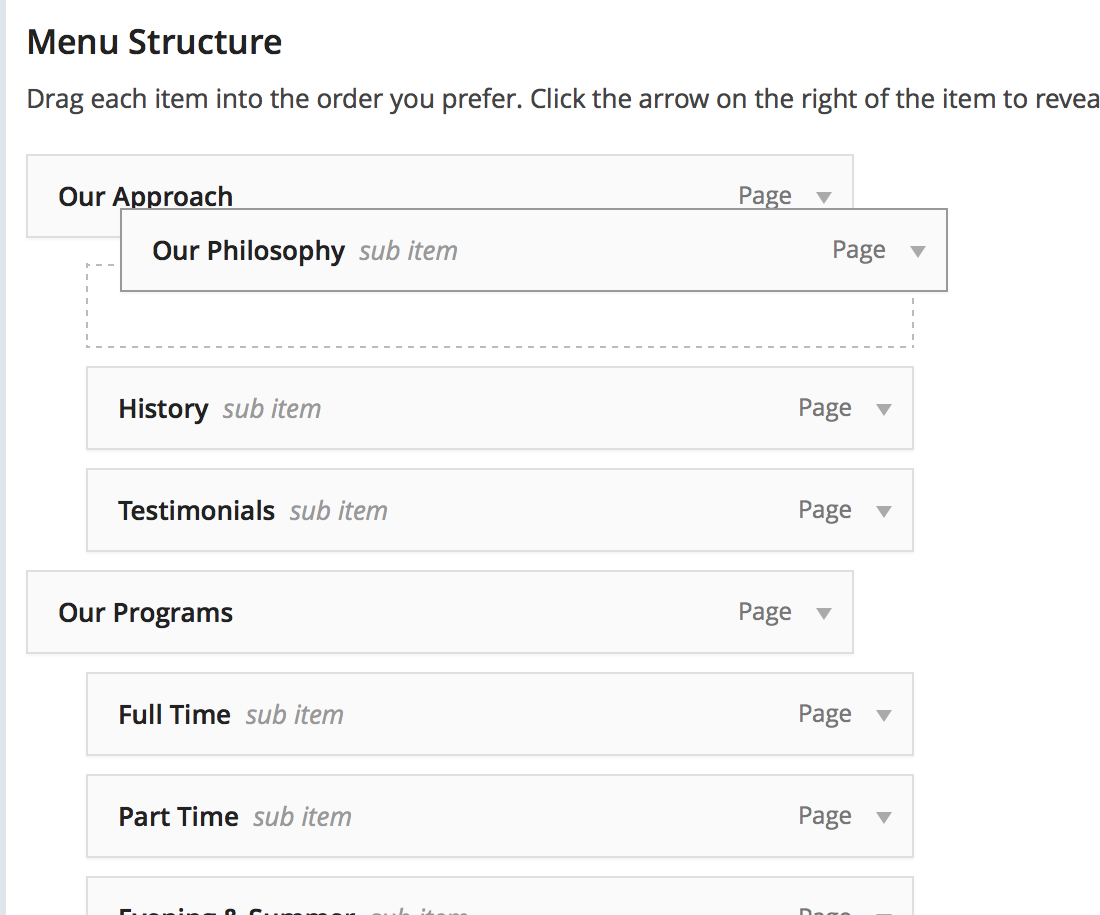Expand the Full Time sub item arrow
This screenshot has width=1100, height=915.
tap(884, 715)
